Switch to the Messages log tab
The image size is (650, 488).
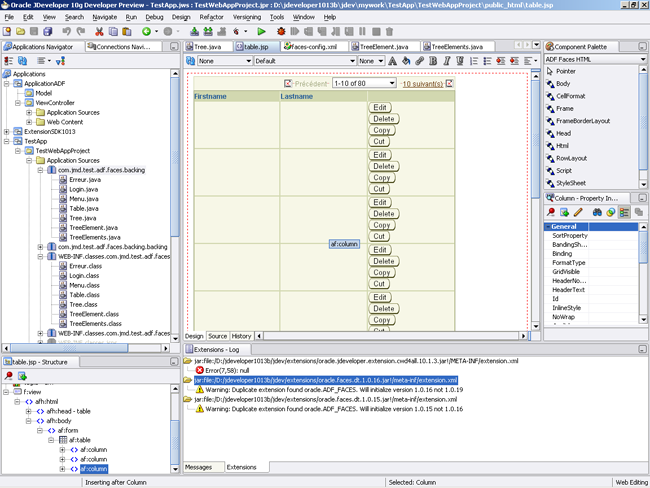(x=198, y=467)
